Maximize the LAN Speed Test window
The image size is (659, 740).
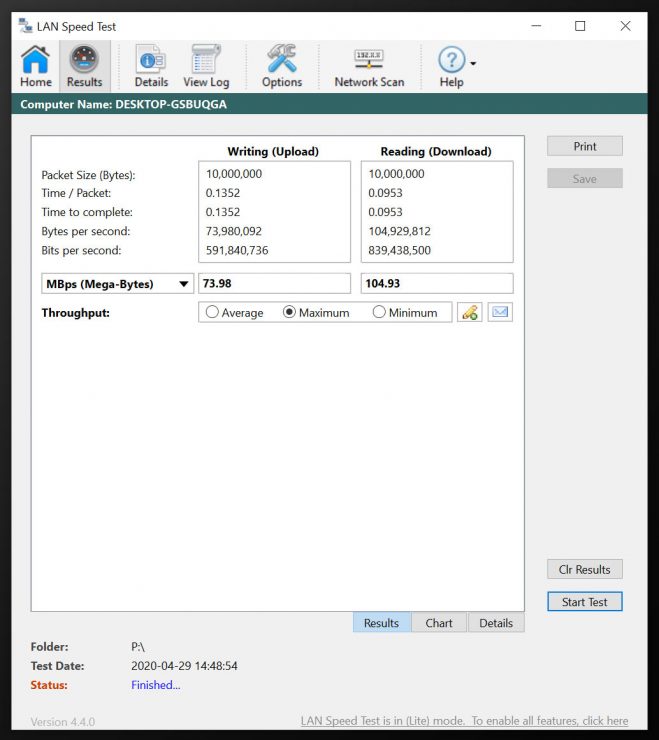[x=580, y=26]
